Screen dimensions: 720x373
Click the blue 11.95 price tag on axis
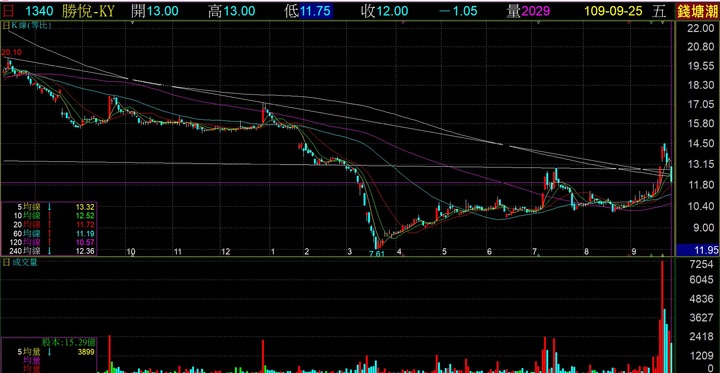[697, 249]
